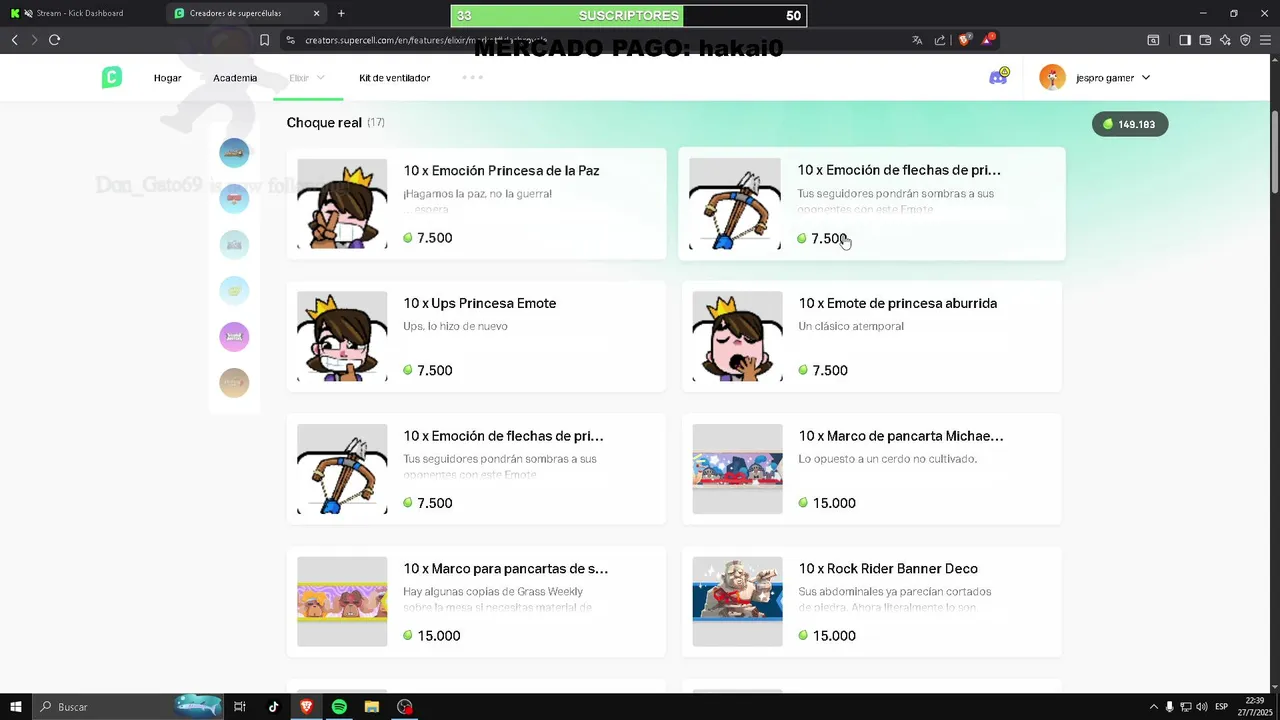Screen dimensions: 1280x720
Task: Toggle the browser sidebar panel icon
Action: [1185, 40]
